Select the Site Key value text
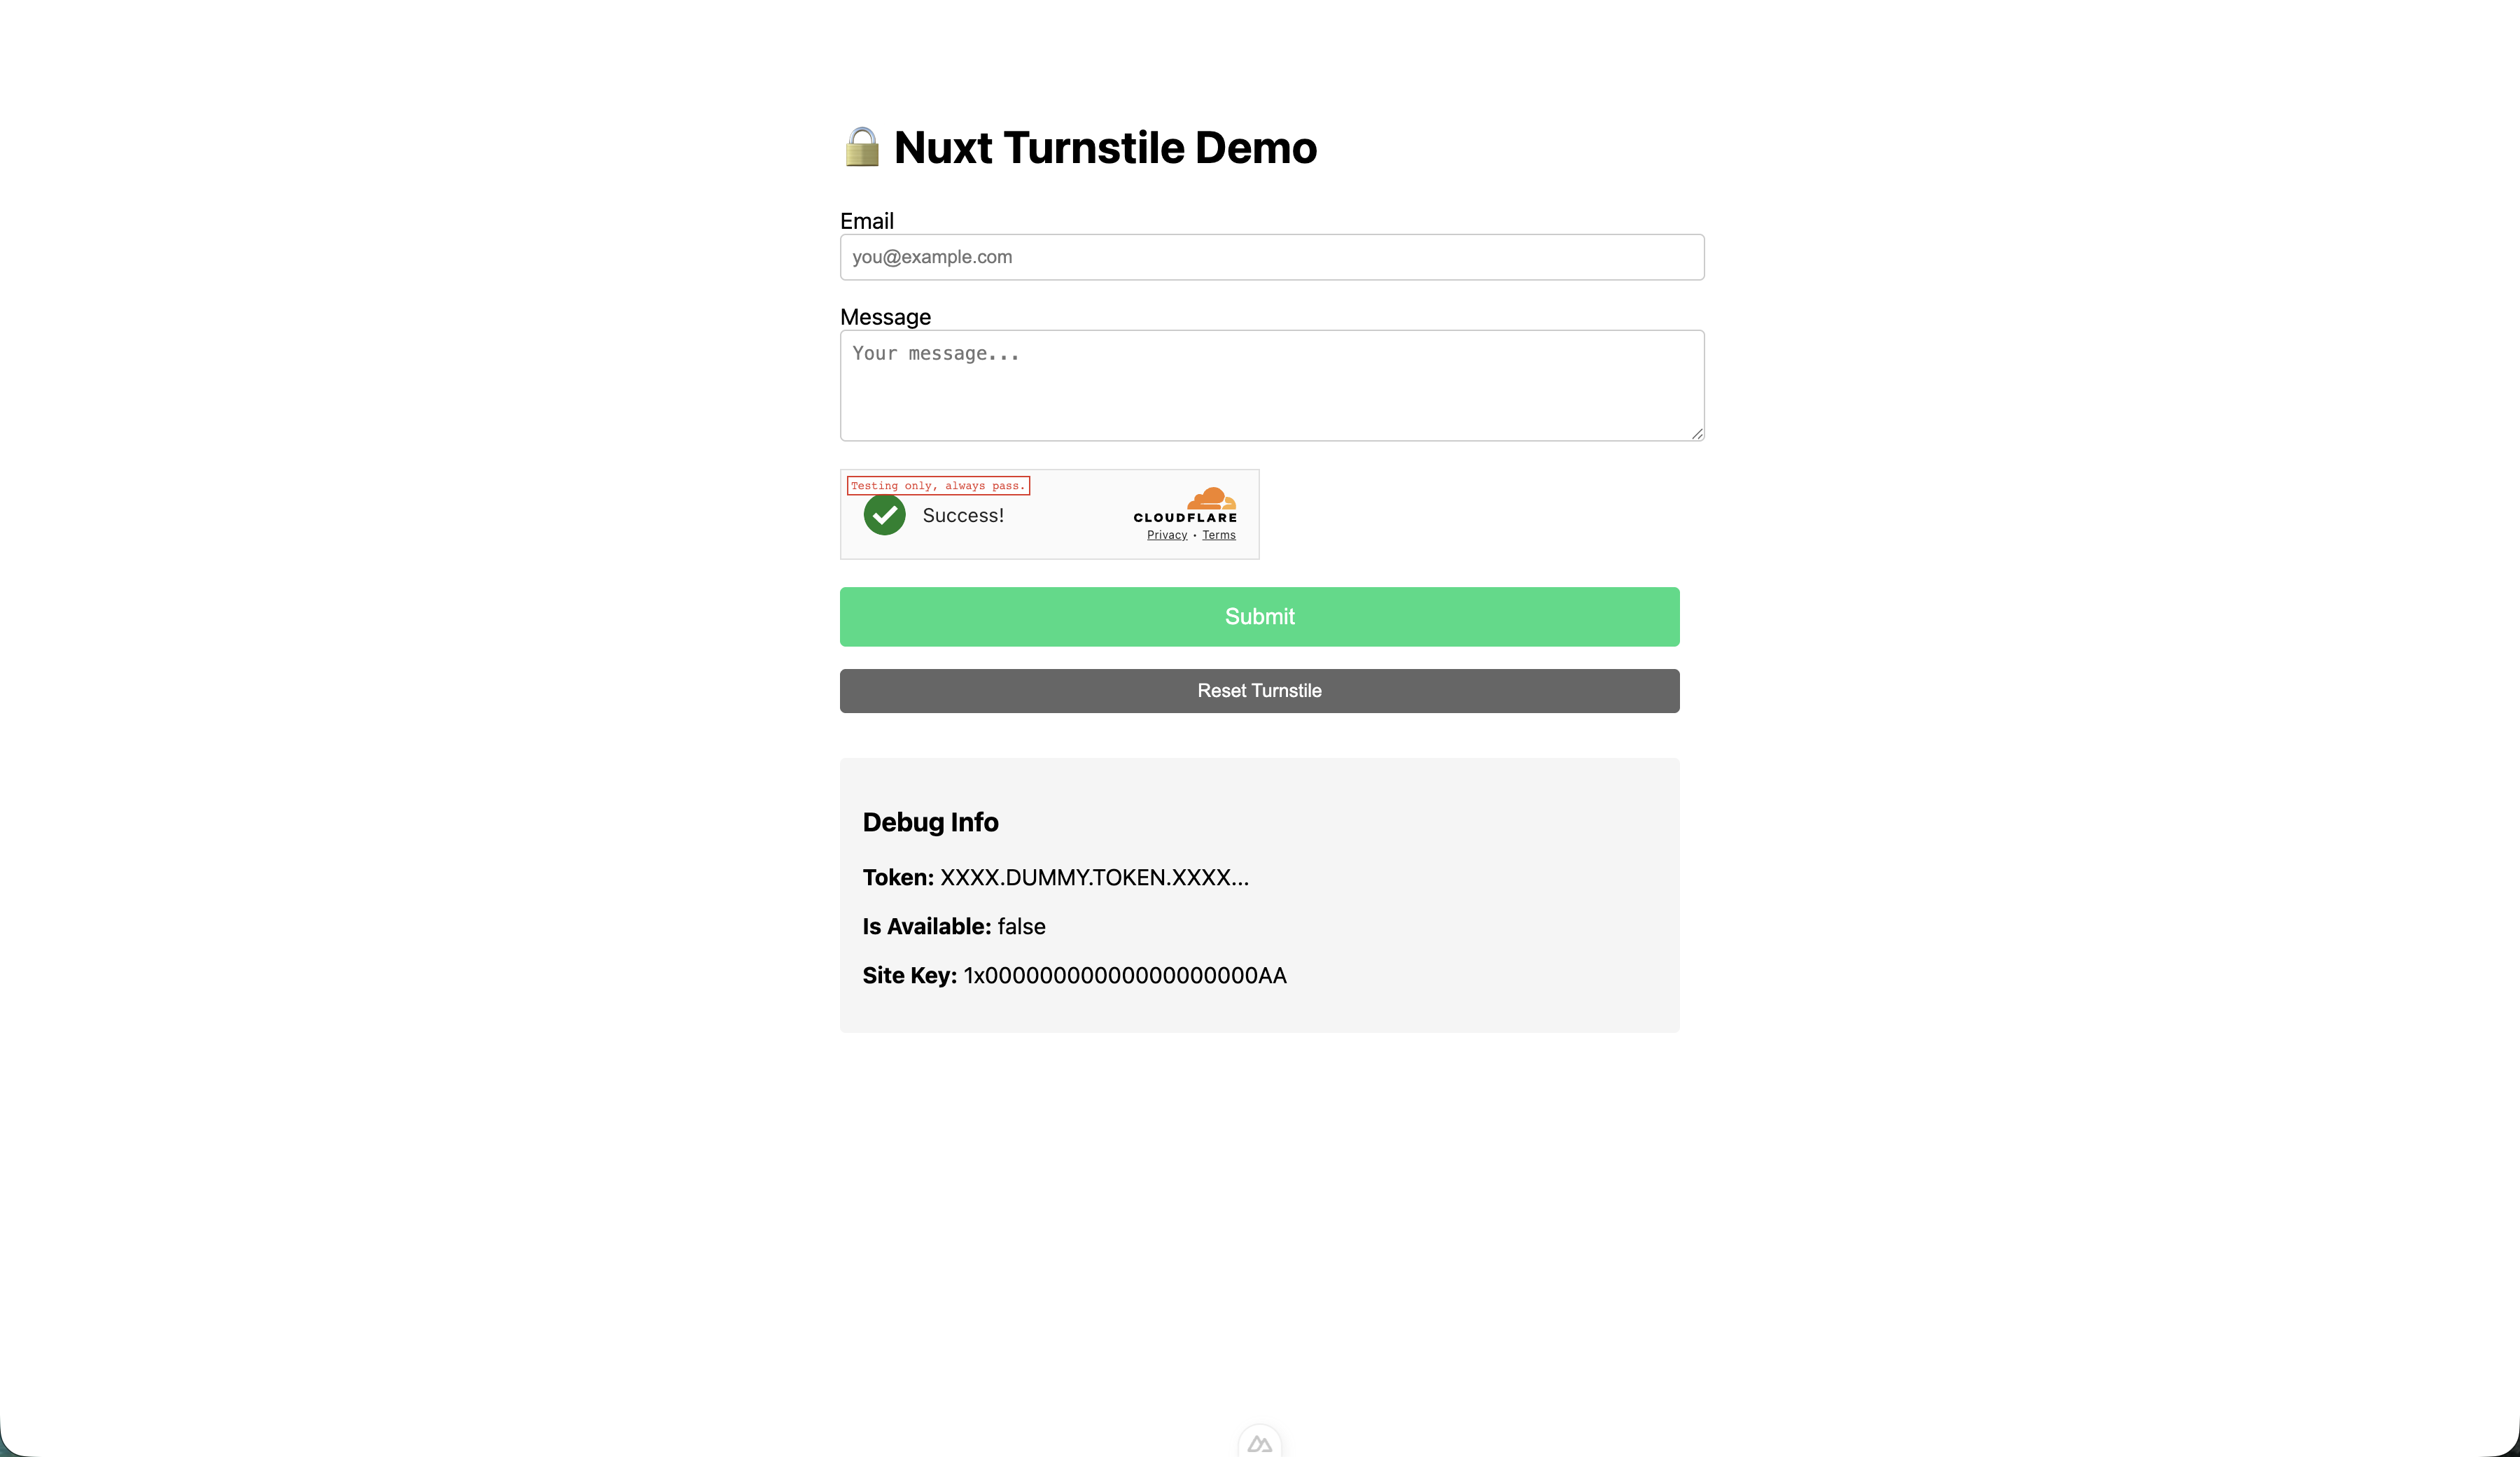Viewport: 2520px width, 1457px height. 1125,975
